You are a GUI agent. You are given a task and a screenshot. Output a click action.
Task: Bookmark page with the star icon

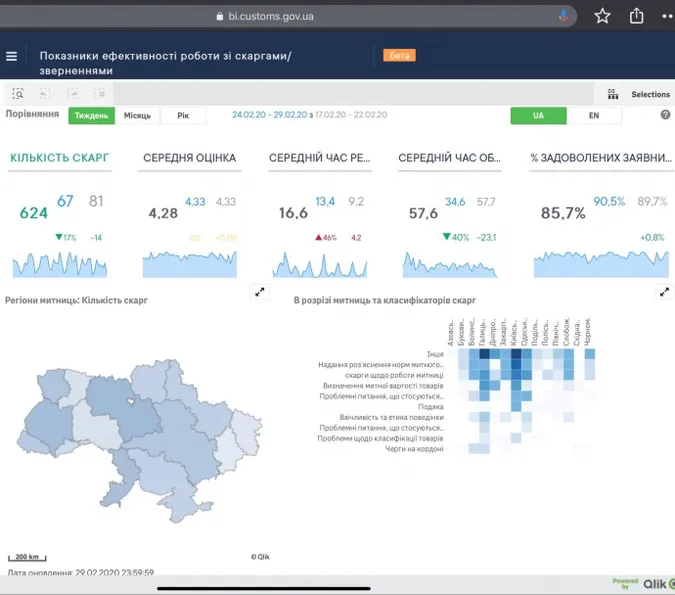tap(602, 16)
